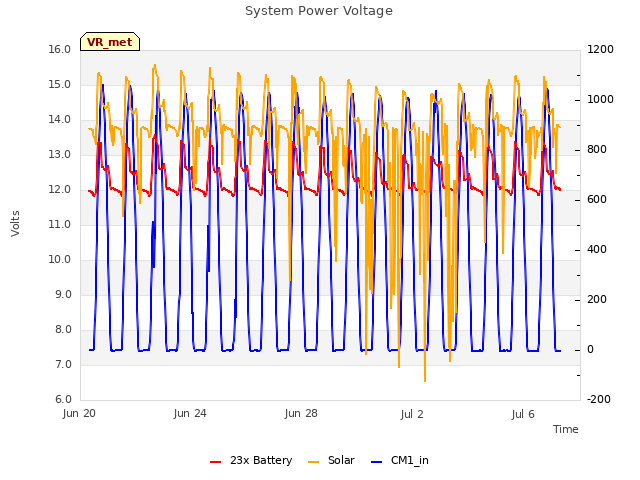Click the 1000 right axis value
This screenshot has height=480, width=640.
[x=600, y=100]
